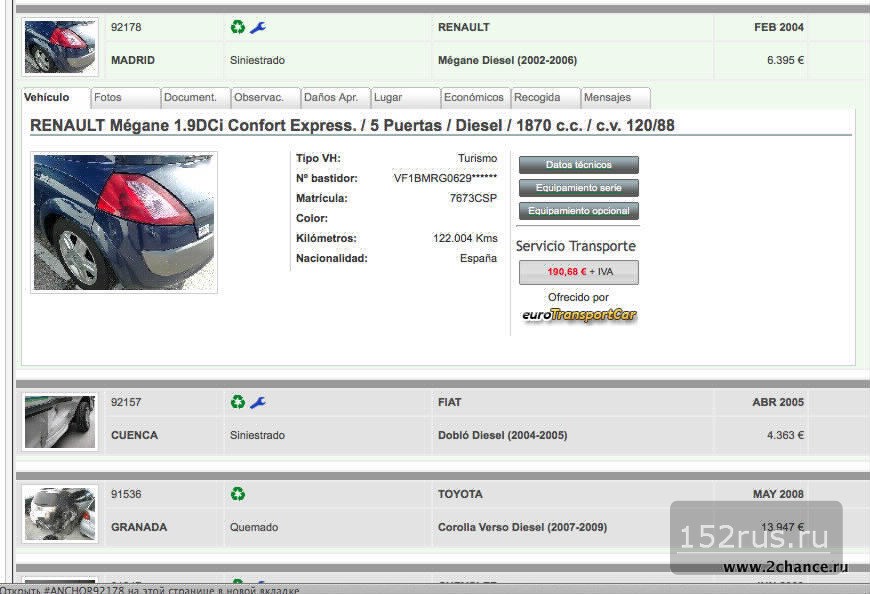The width and height of the screenshot is (870, 594).
Task: Open the Toyota Corolla Verso thumbnail
Action: [60, 514]
